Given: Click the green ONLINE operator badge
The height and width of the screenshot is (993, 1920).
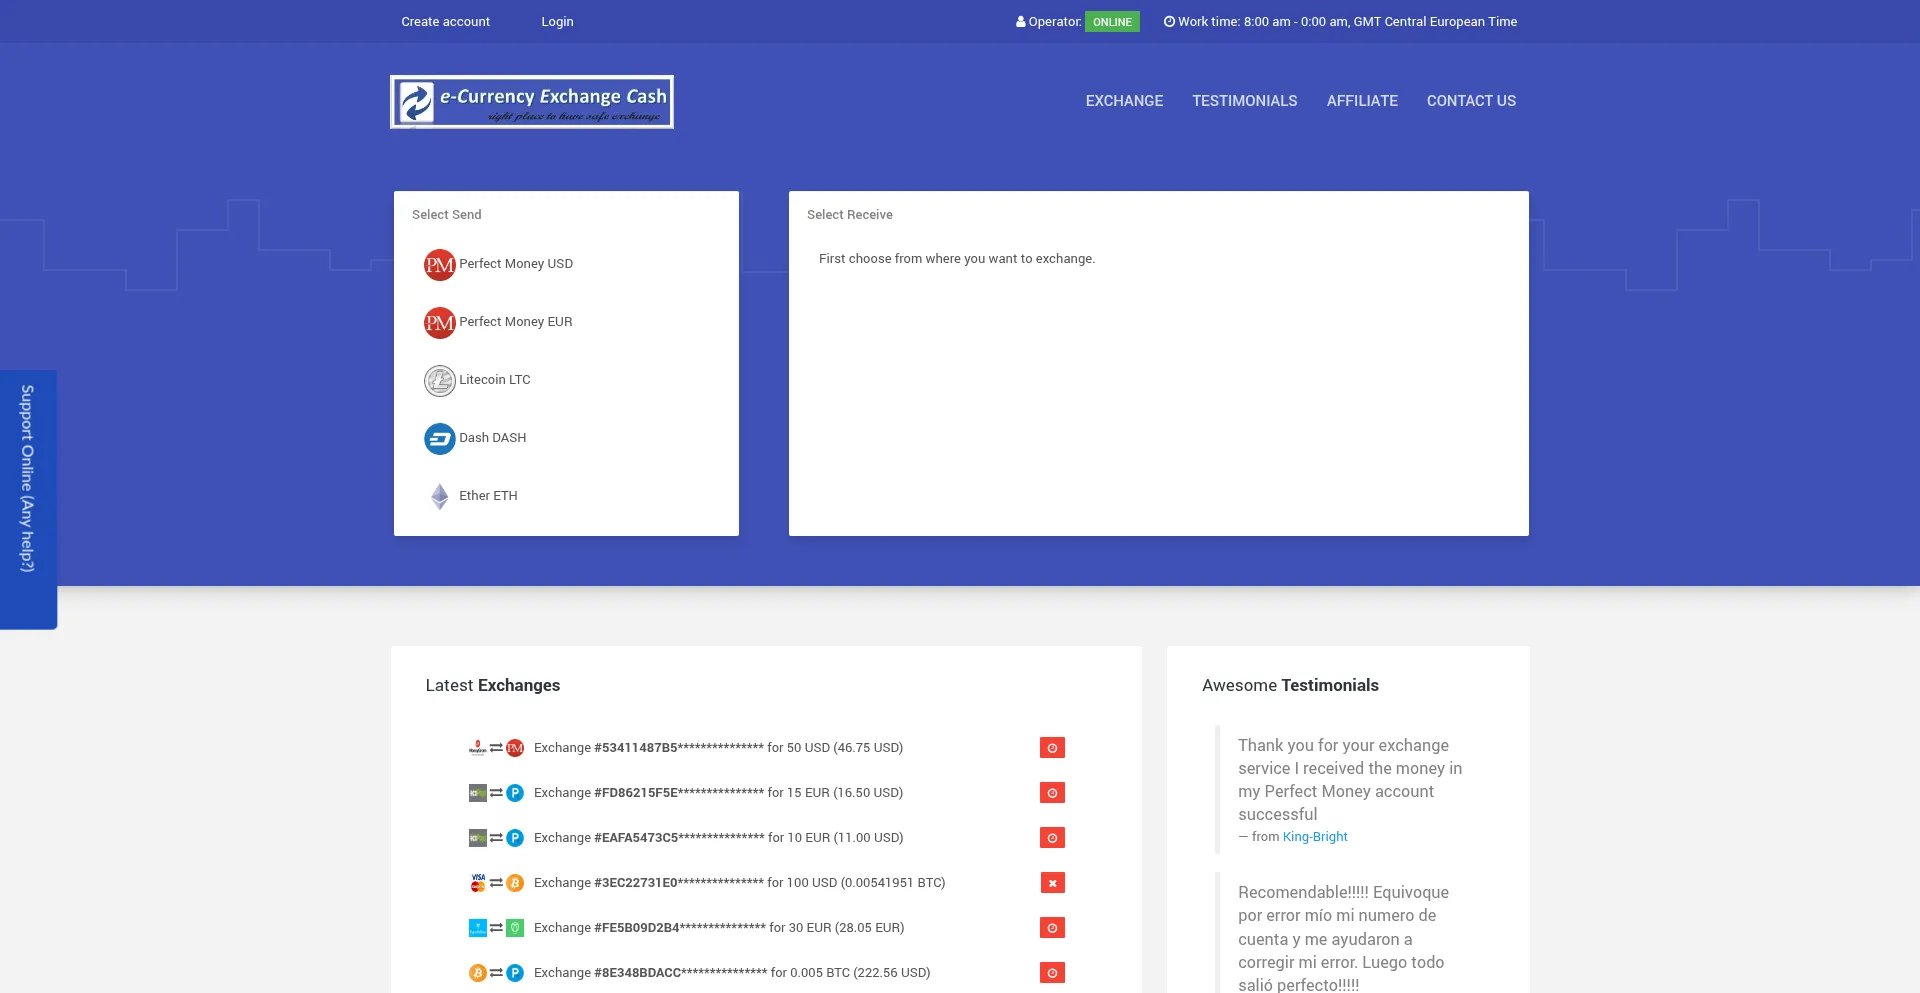Looking at the screenshot, I should (1112, 22).
